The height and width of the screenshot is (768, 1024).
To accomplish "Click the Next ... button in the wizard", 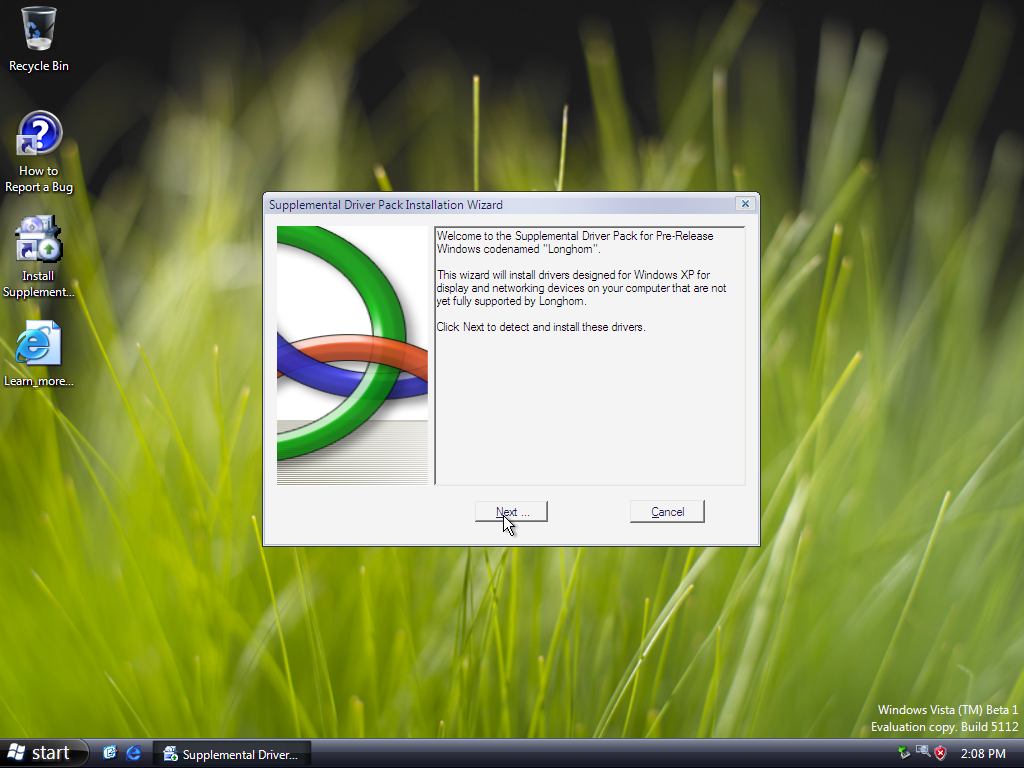I will pyautogui.click(x=511, y=512).
